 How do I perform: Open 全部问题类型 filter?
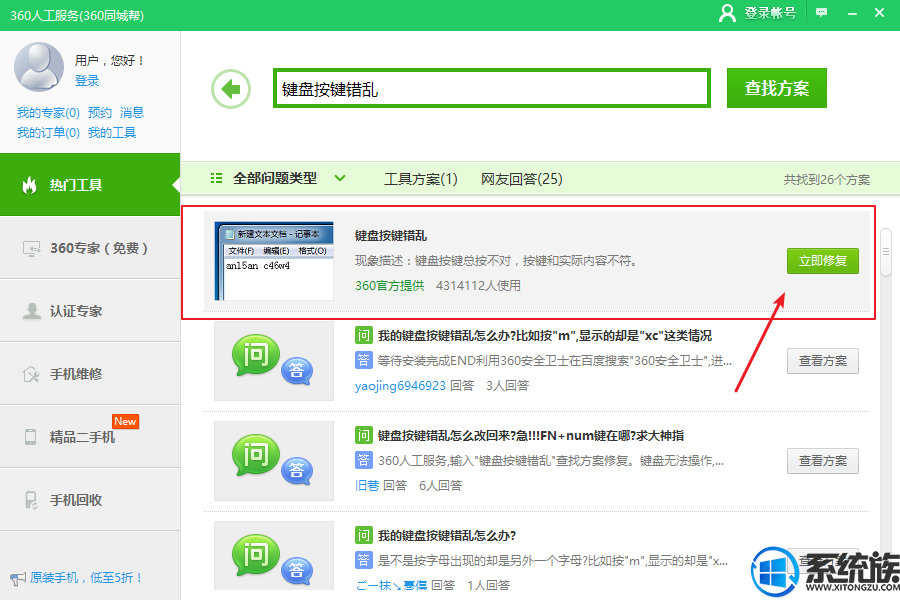click(x=275, y=179)
